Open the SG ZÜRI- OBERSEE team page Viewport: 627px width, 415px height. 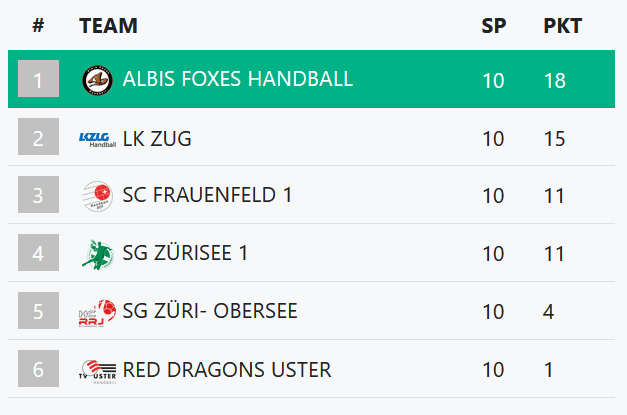coord(210,311)
